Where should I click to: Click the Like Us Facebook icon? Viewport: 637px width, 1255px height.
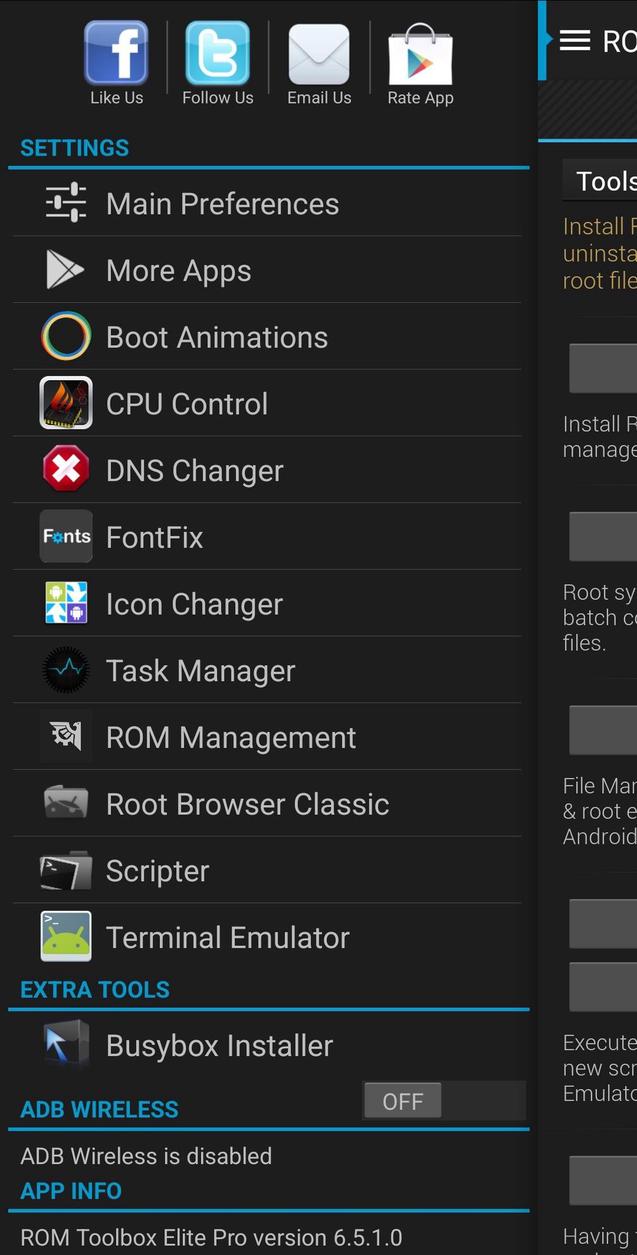pyautogui.click(x=116, y=55)
